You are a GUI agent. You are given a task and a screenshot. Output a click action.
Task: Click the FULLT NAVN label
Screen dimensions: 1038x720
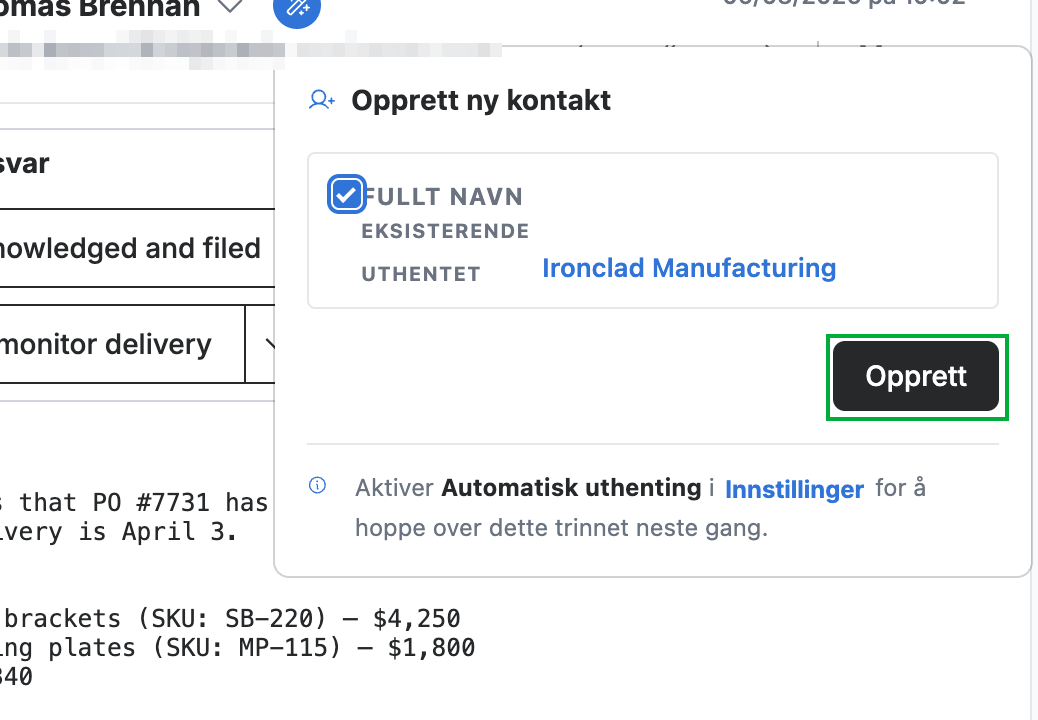click(x=443, y=197)
